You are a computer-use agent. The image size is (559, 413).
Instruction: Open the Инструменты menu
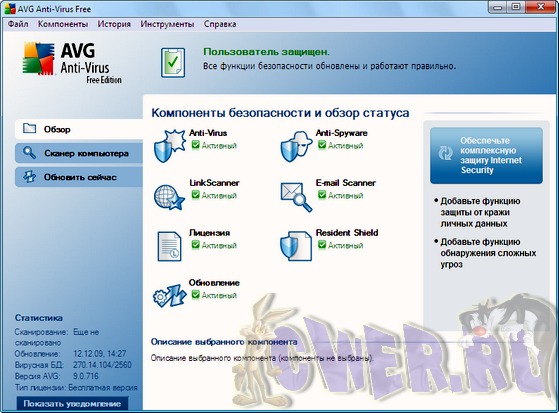[167, 24]
